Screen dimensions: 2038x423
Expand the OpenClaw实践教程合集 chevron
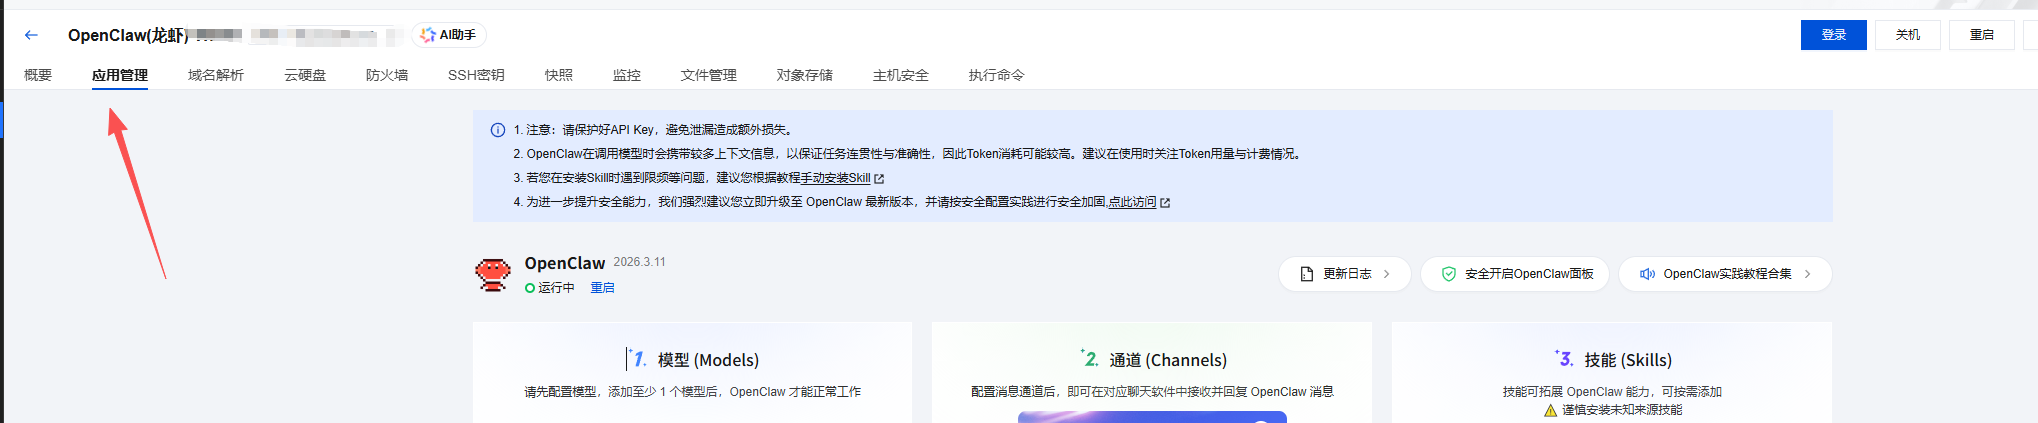click(x=1807, y=274)
